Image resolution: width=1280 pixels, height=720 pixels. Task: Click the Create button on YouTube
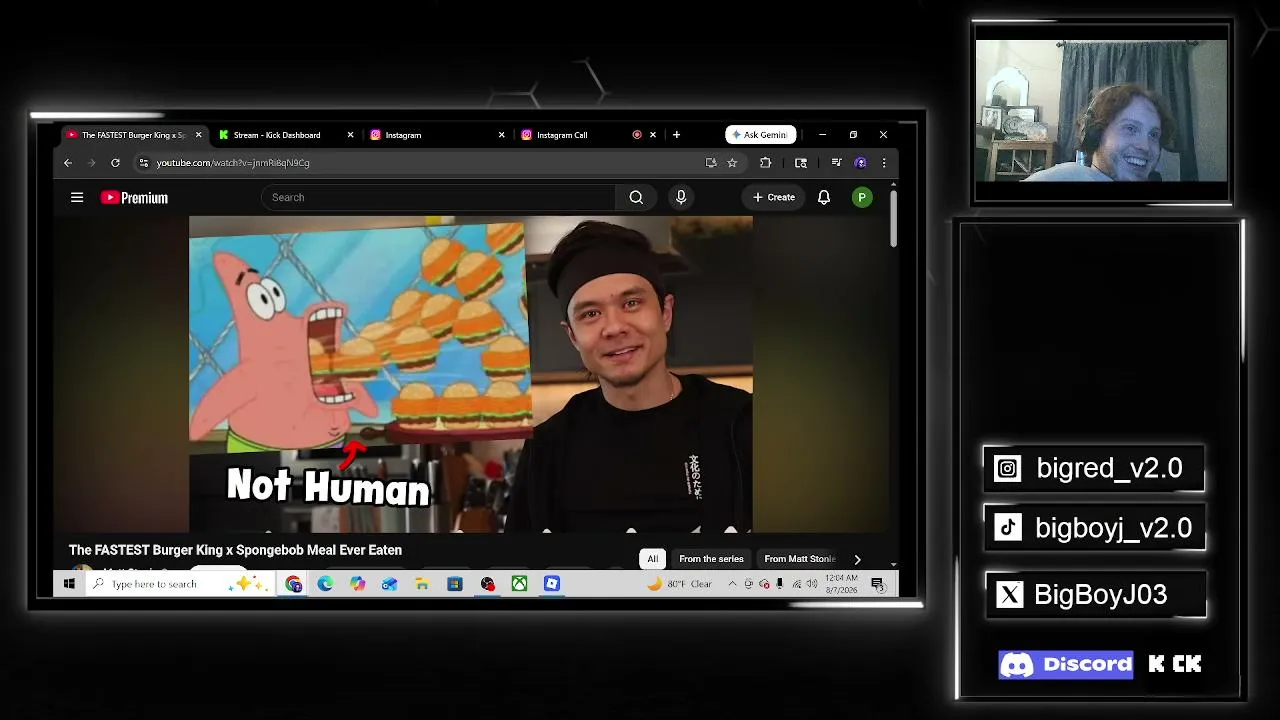click(x=774, y=197)
